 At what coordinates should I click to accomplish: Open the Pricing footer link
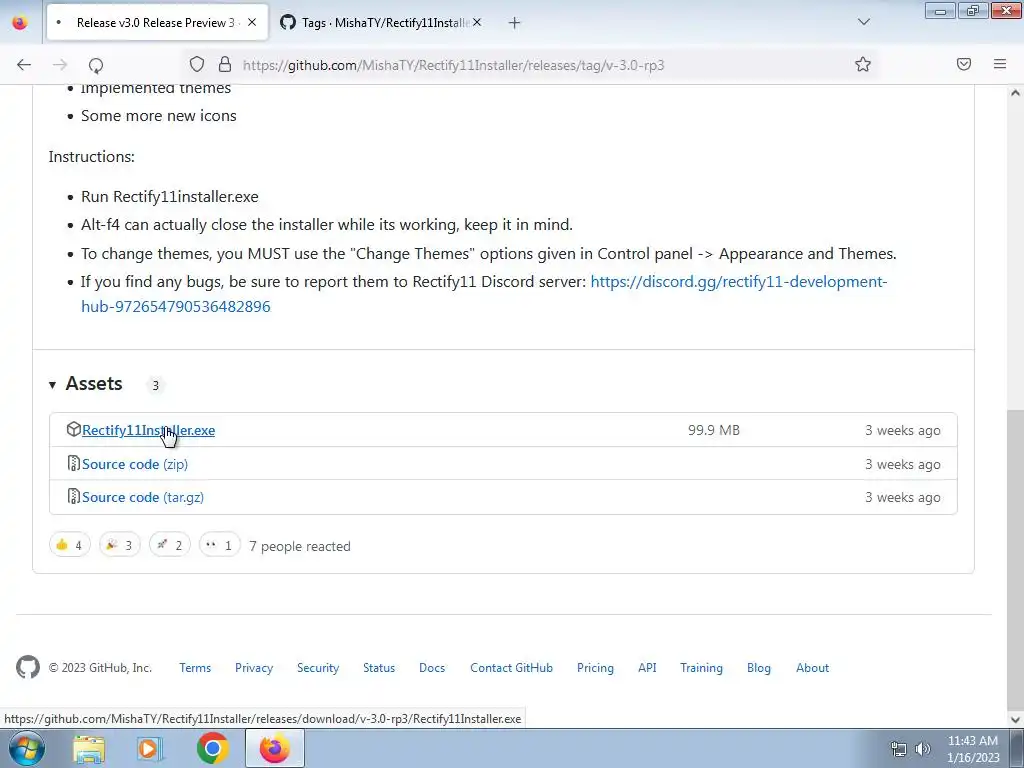click(x=595, y=667)
